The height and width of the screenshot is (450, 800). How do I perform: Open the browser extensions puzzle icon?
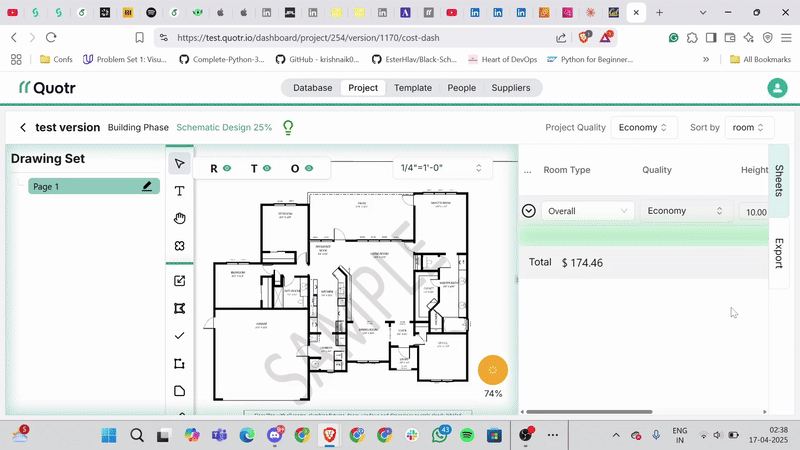pyautogui.click(x=692, y=37)
